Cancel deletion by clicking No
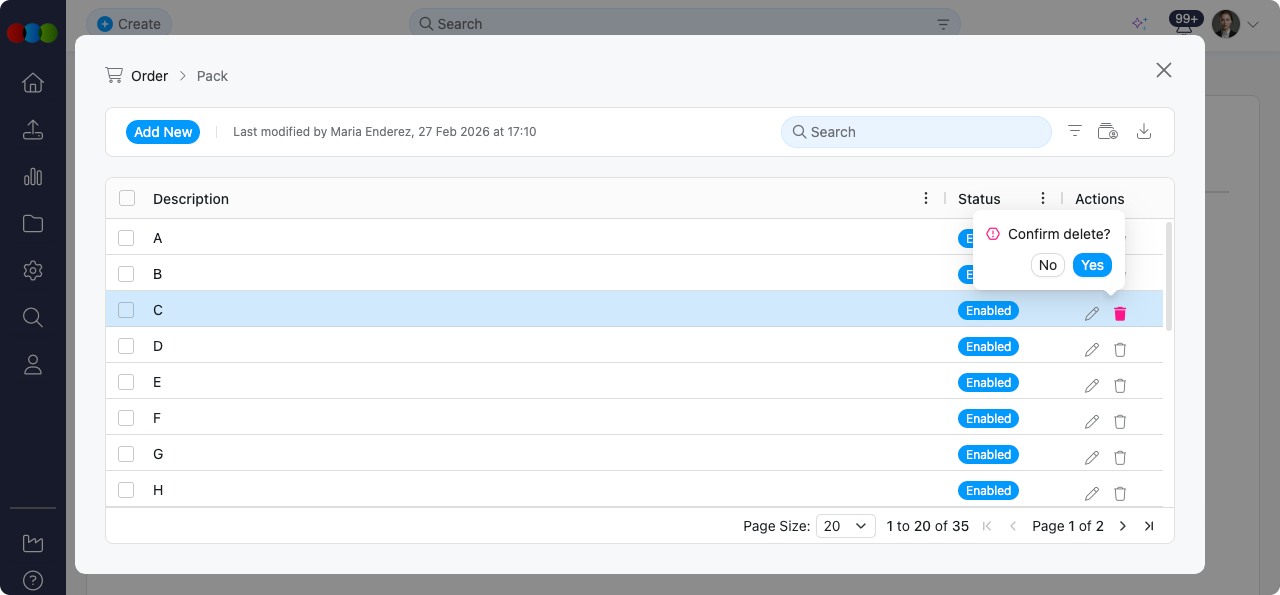This screenshot has width=1280, height=595. [1047, 265]
